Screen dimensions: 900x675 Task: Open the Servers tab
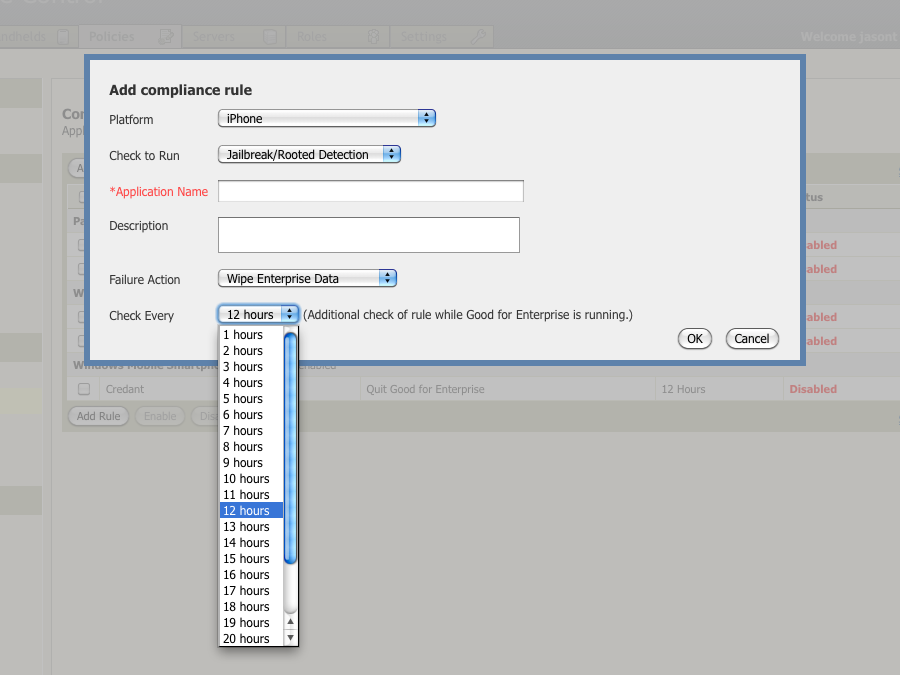click(x=234, y=37)
